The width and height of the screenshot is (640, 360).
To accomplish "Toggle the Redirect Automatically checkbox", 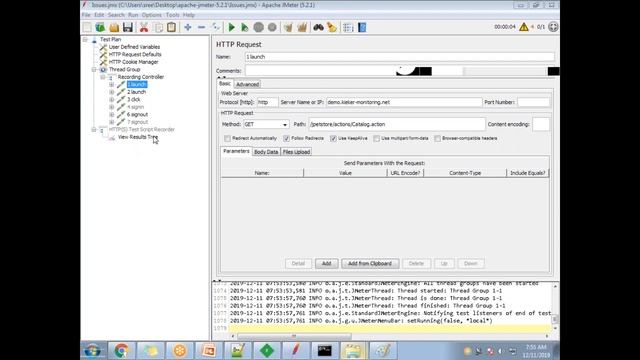I will pyautogui.click(x=228, y=138).
